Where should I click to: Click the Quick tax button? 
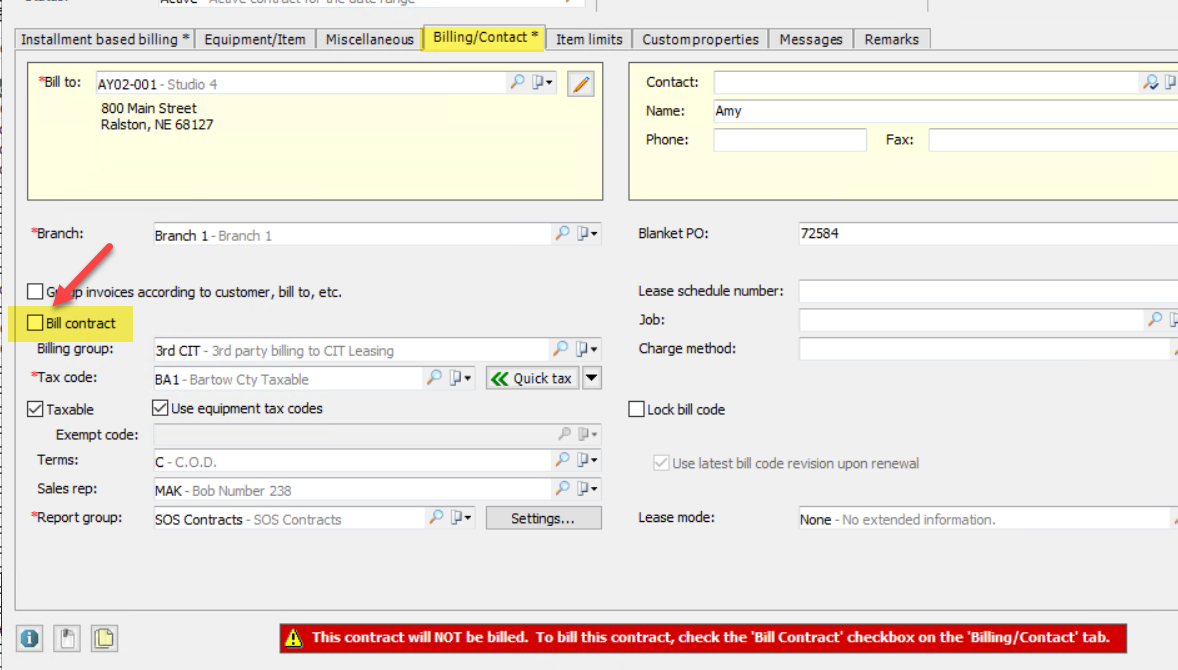533,378
